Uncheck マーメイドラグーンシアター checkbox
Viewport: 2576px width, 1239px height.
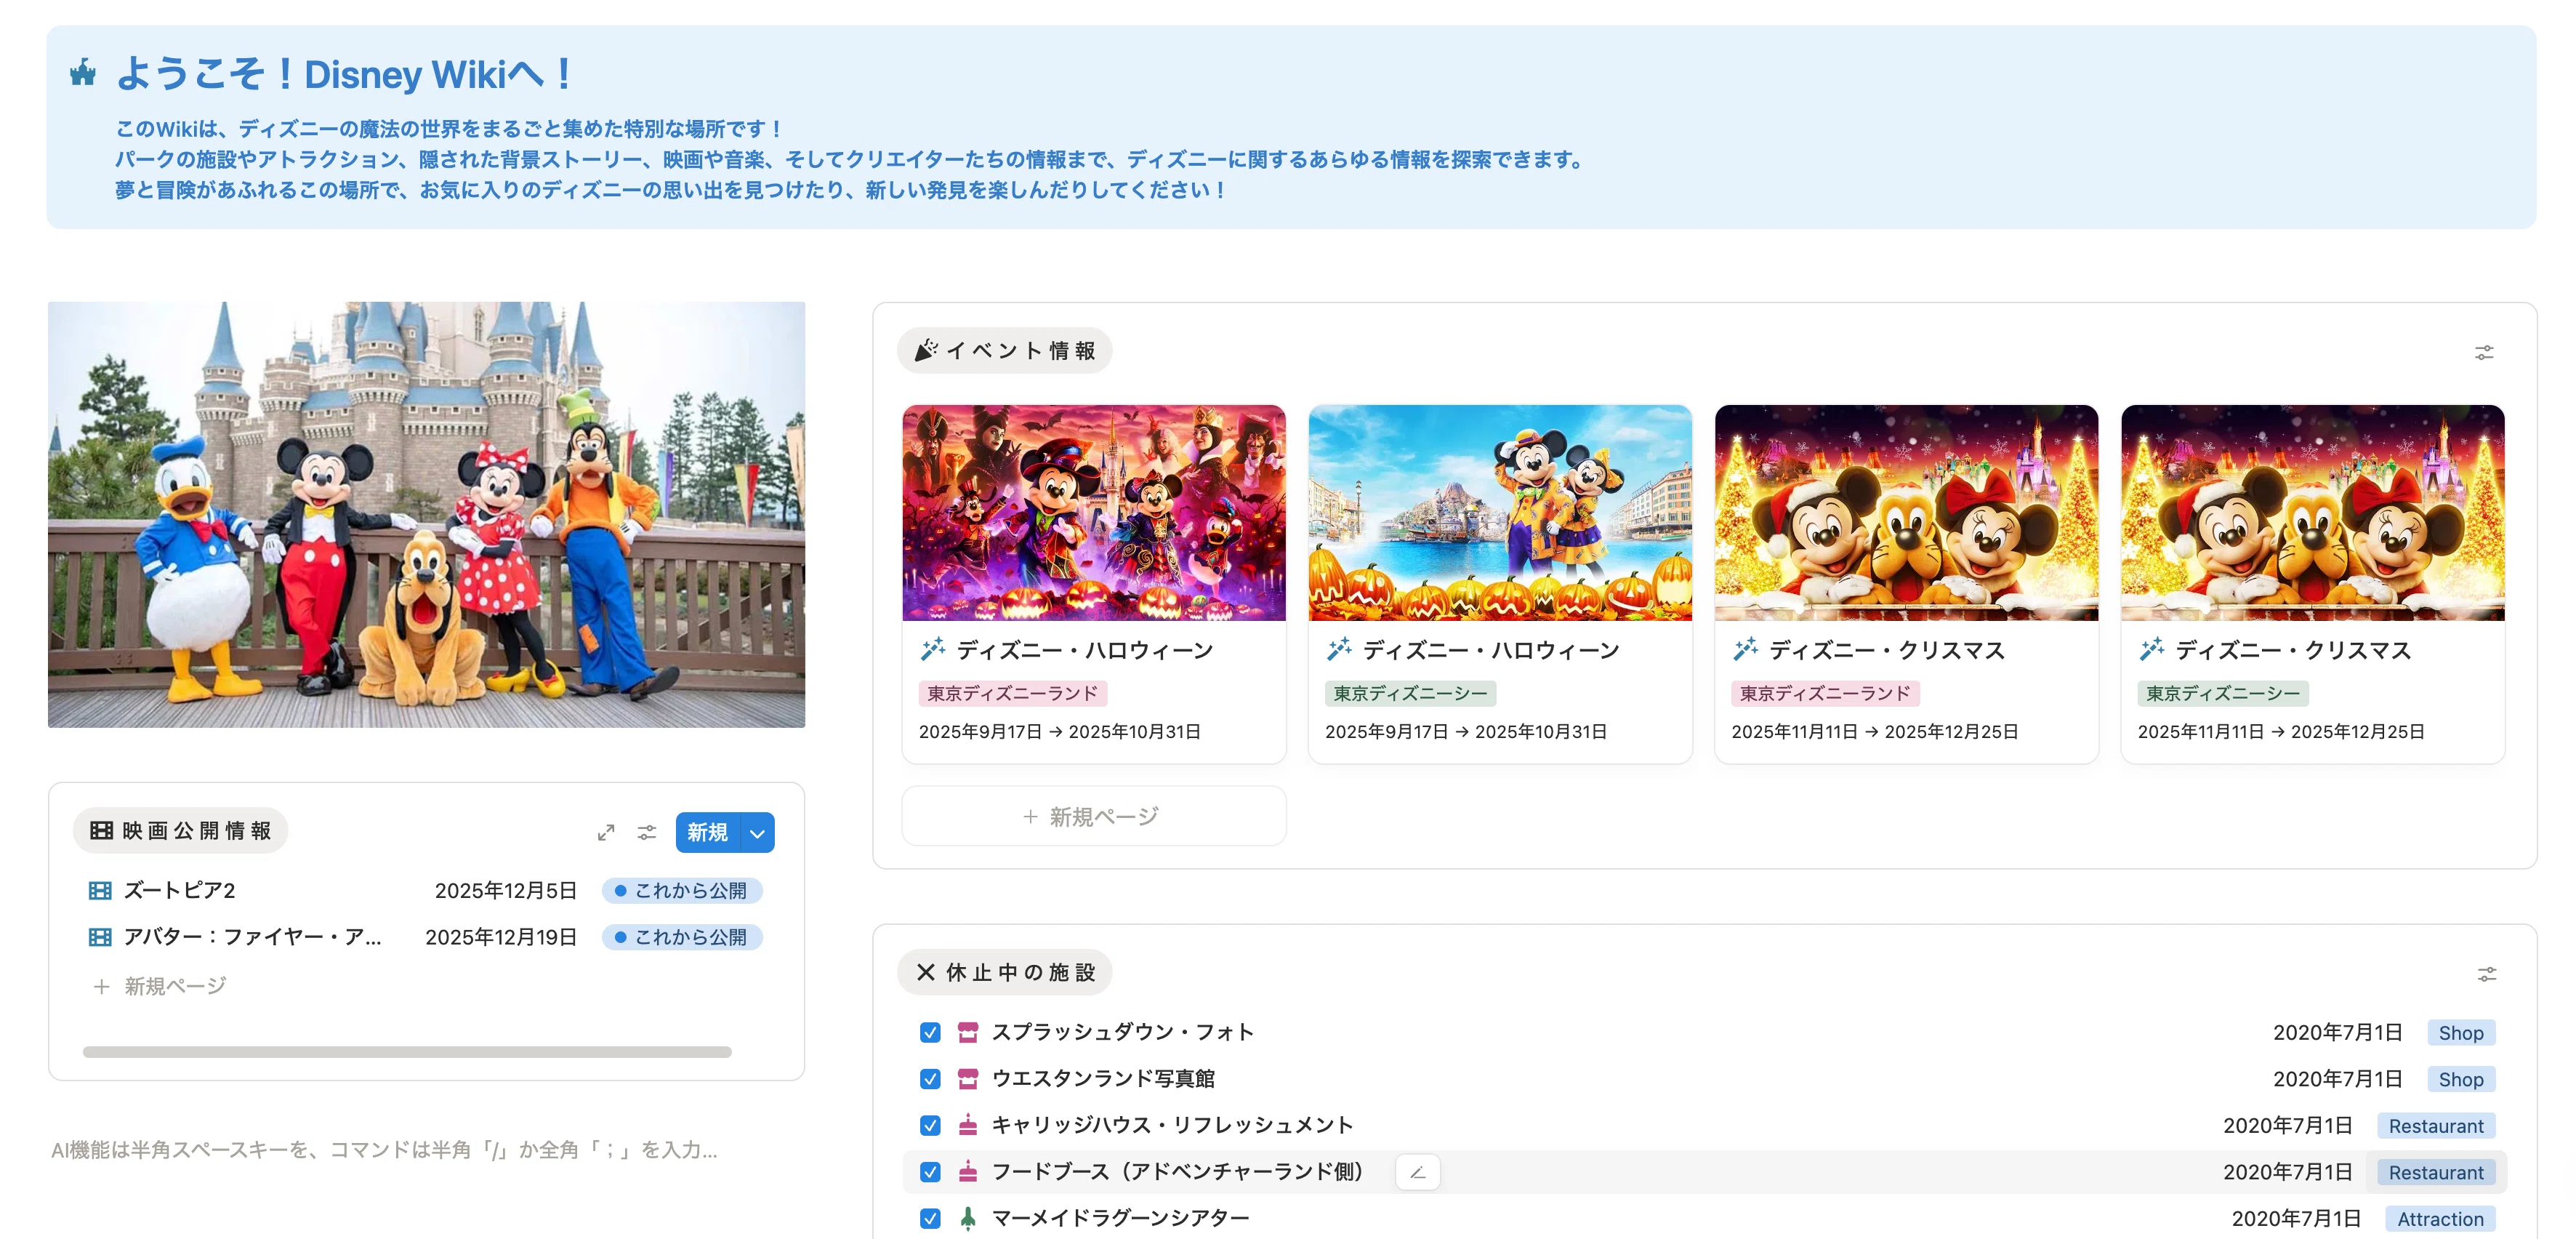[x=930, y=1218]
